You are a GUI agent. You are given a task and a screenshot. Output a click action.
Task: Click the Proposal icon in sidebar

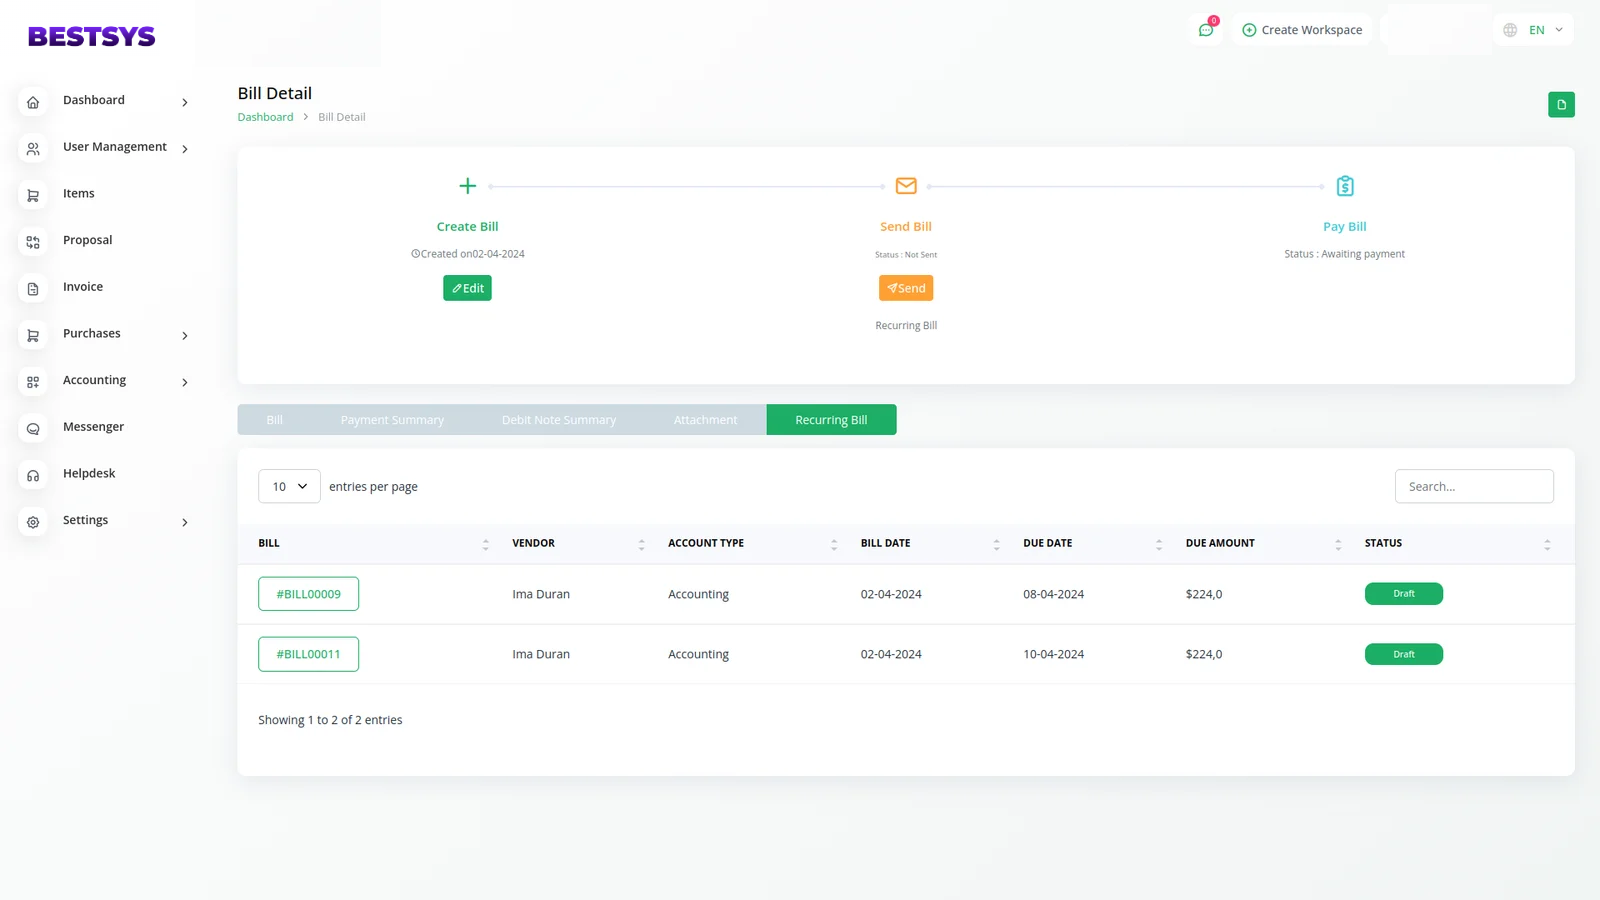33,242
